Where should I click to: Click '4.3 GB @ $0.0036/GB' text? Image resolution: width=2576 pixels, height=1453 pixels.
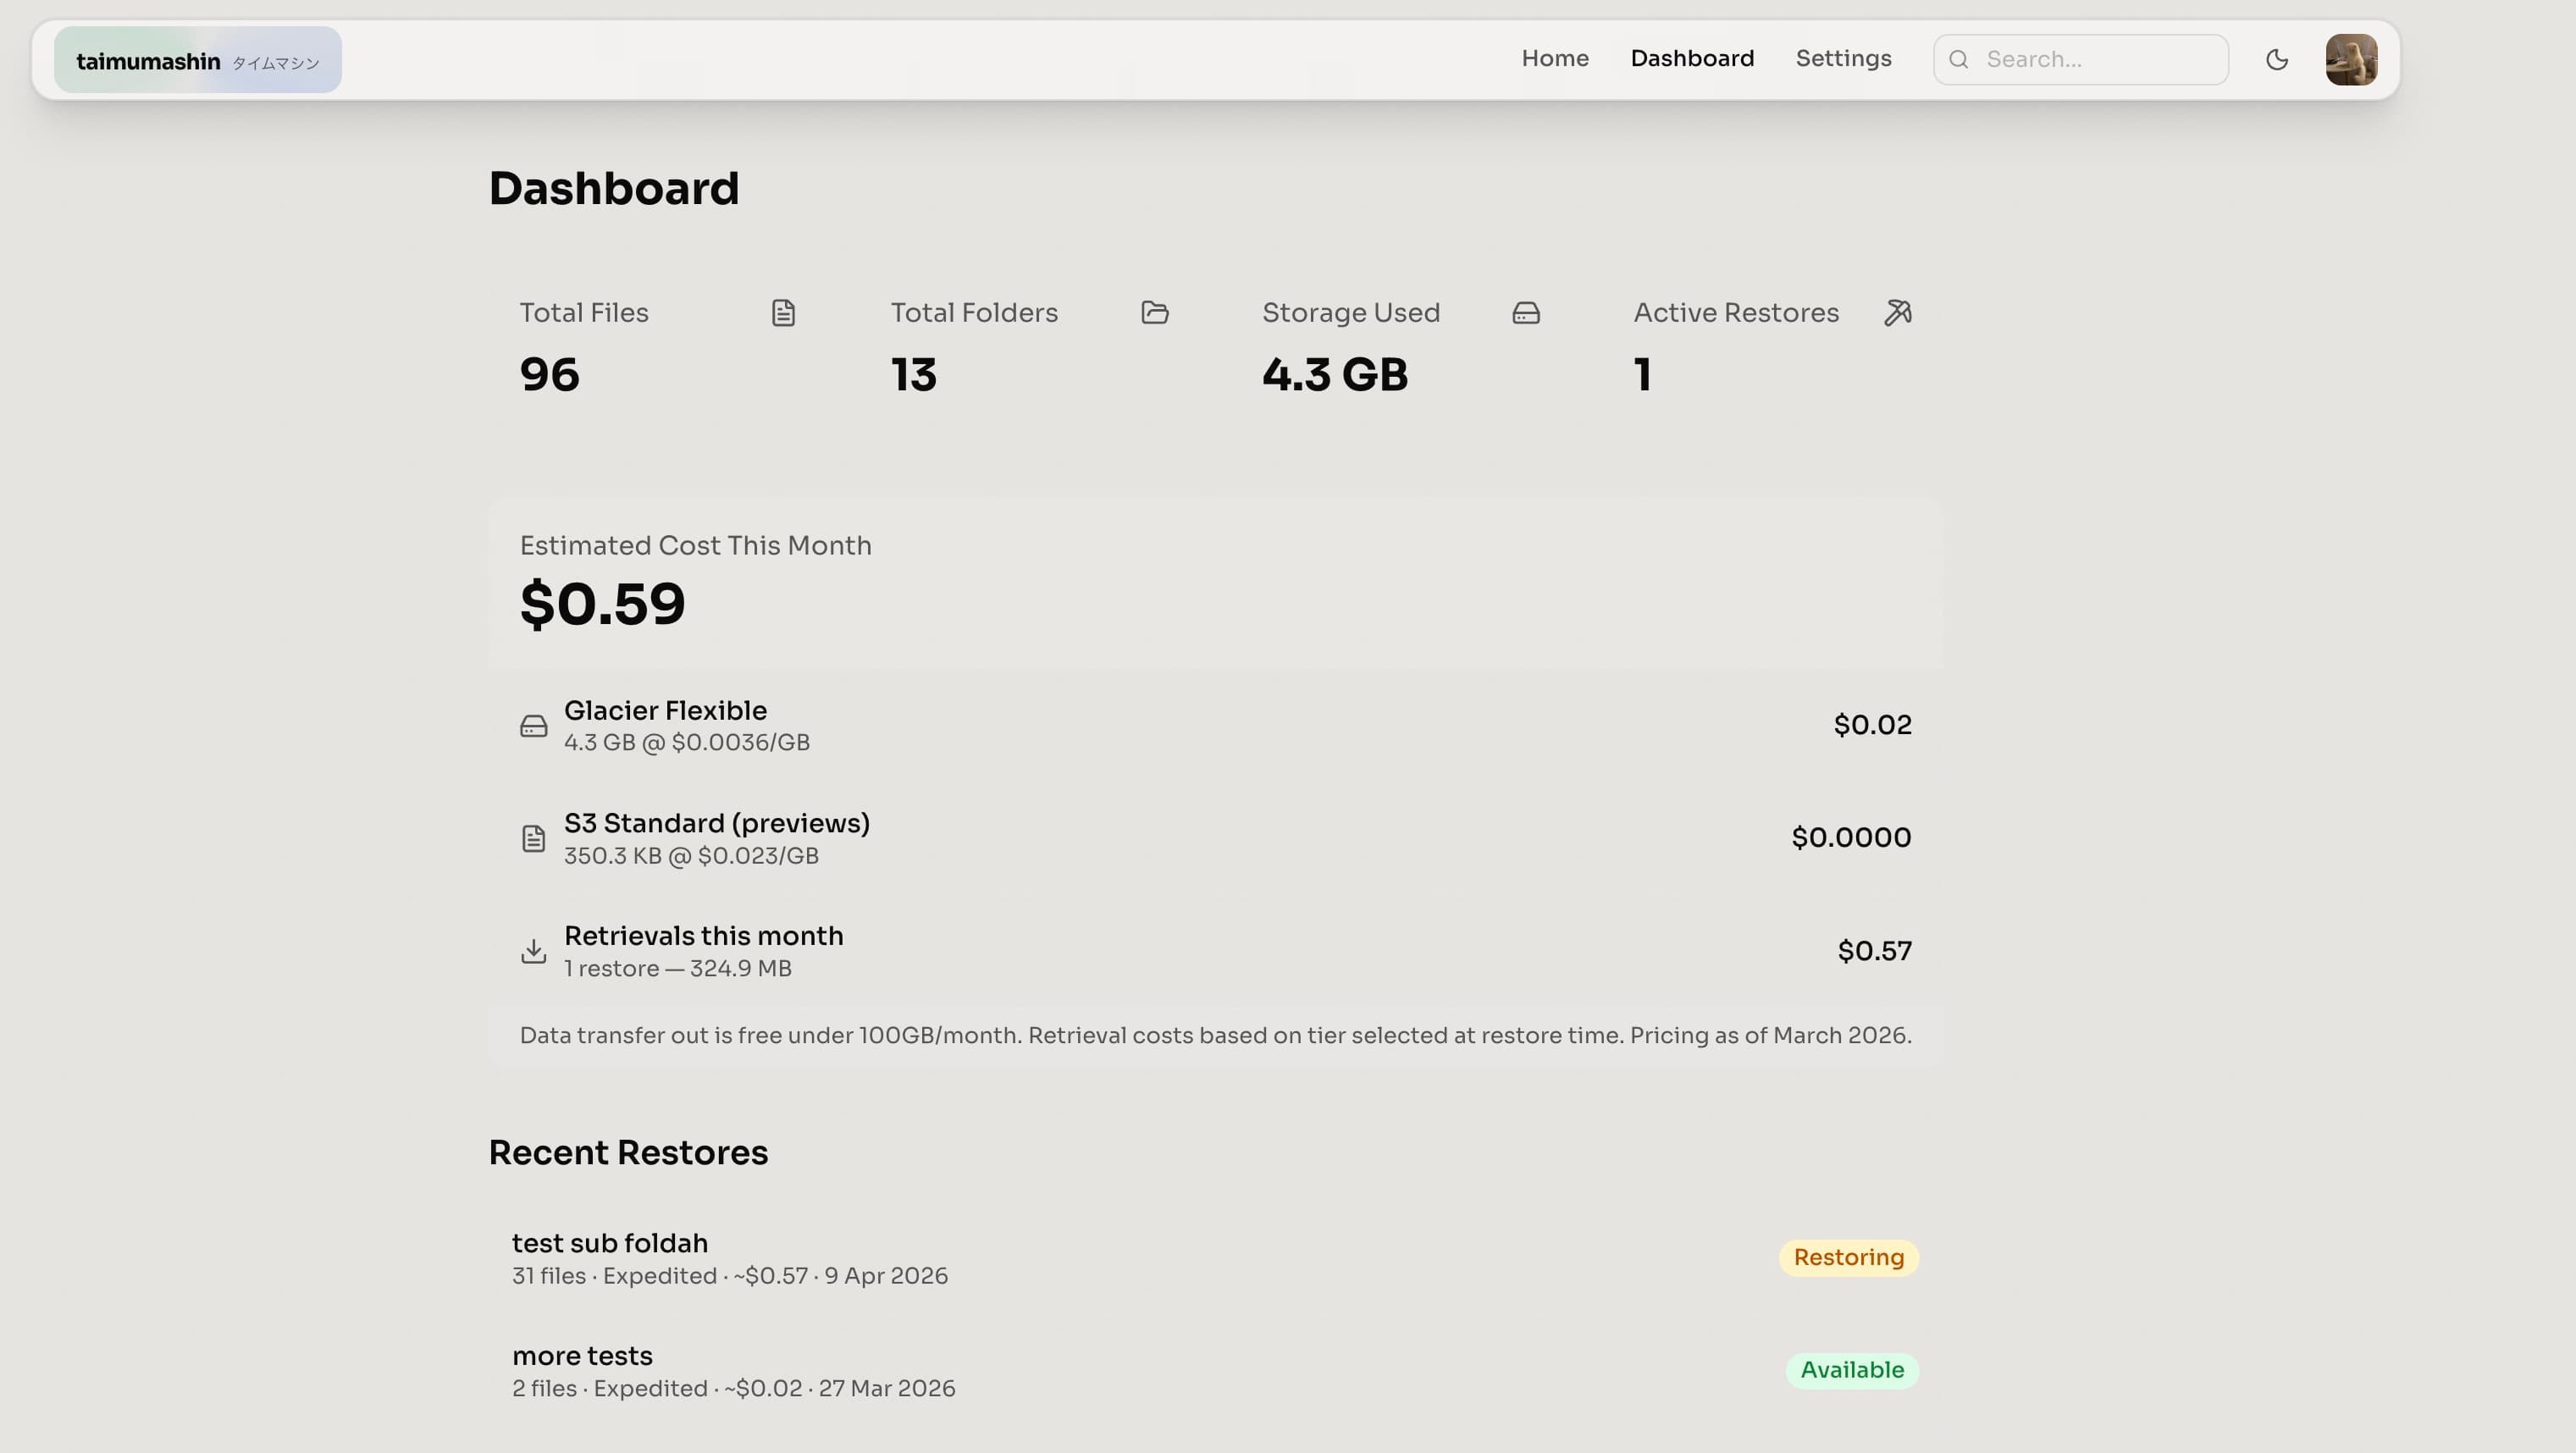(686, 743)
